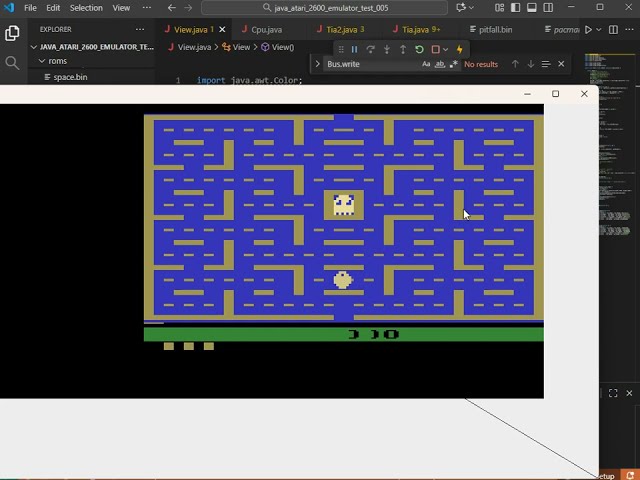
Task: Switch to the Cpu.java tab
Action: (x=267, y=29)
